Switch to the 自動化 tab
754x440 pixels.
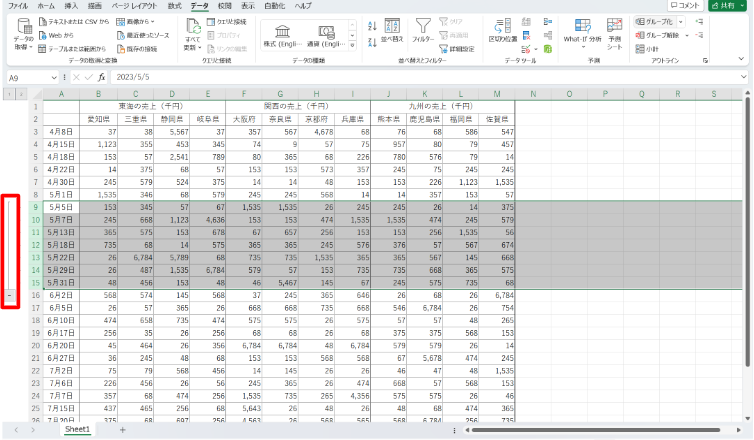pos(275,6)
